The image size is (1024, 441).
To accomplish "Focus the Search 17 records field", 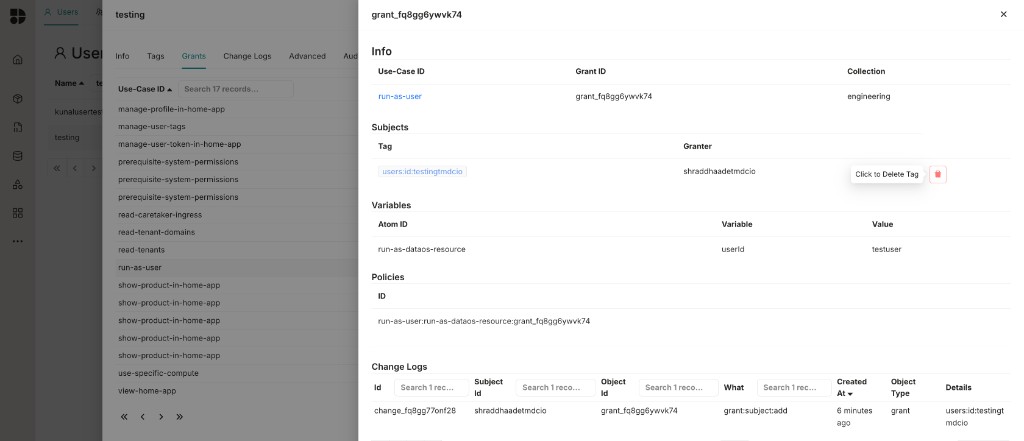I will coord(236,89).
